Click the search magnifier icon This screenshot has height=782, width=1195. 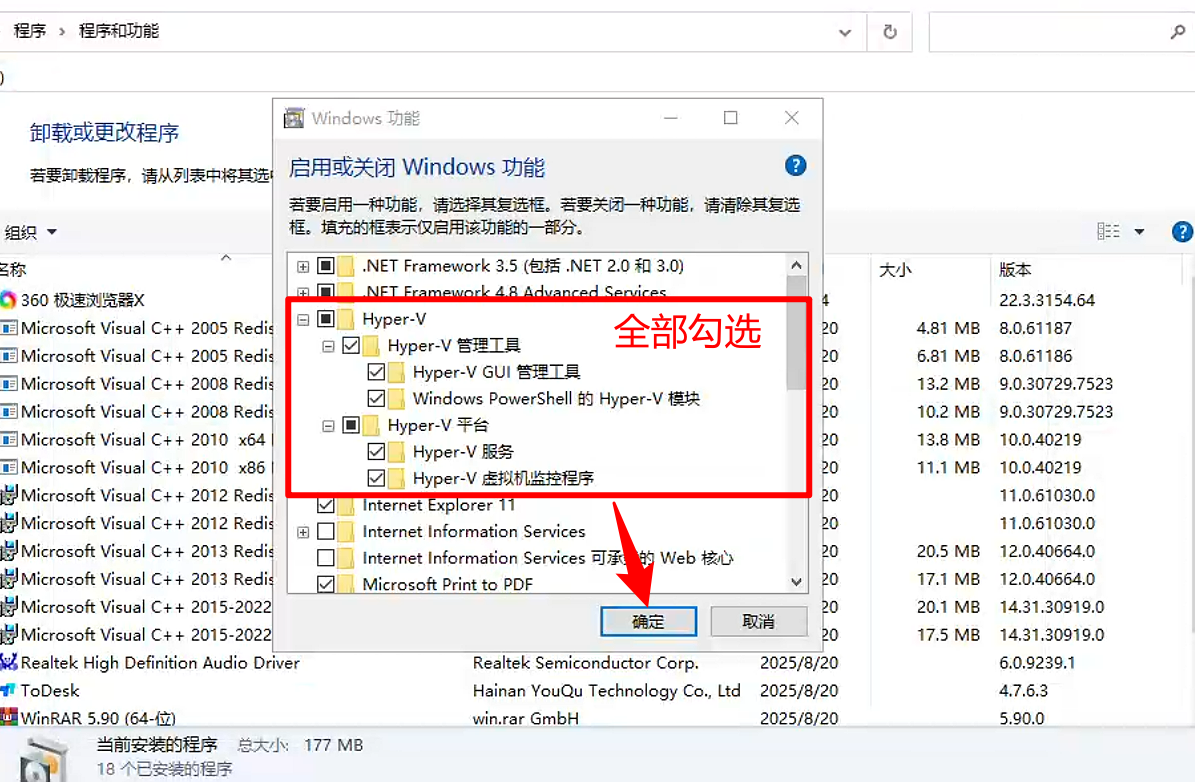pos(1177,32)
